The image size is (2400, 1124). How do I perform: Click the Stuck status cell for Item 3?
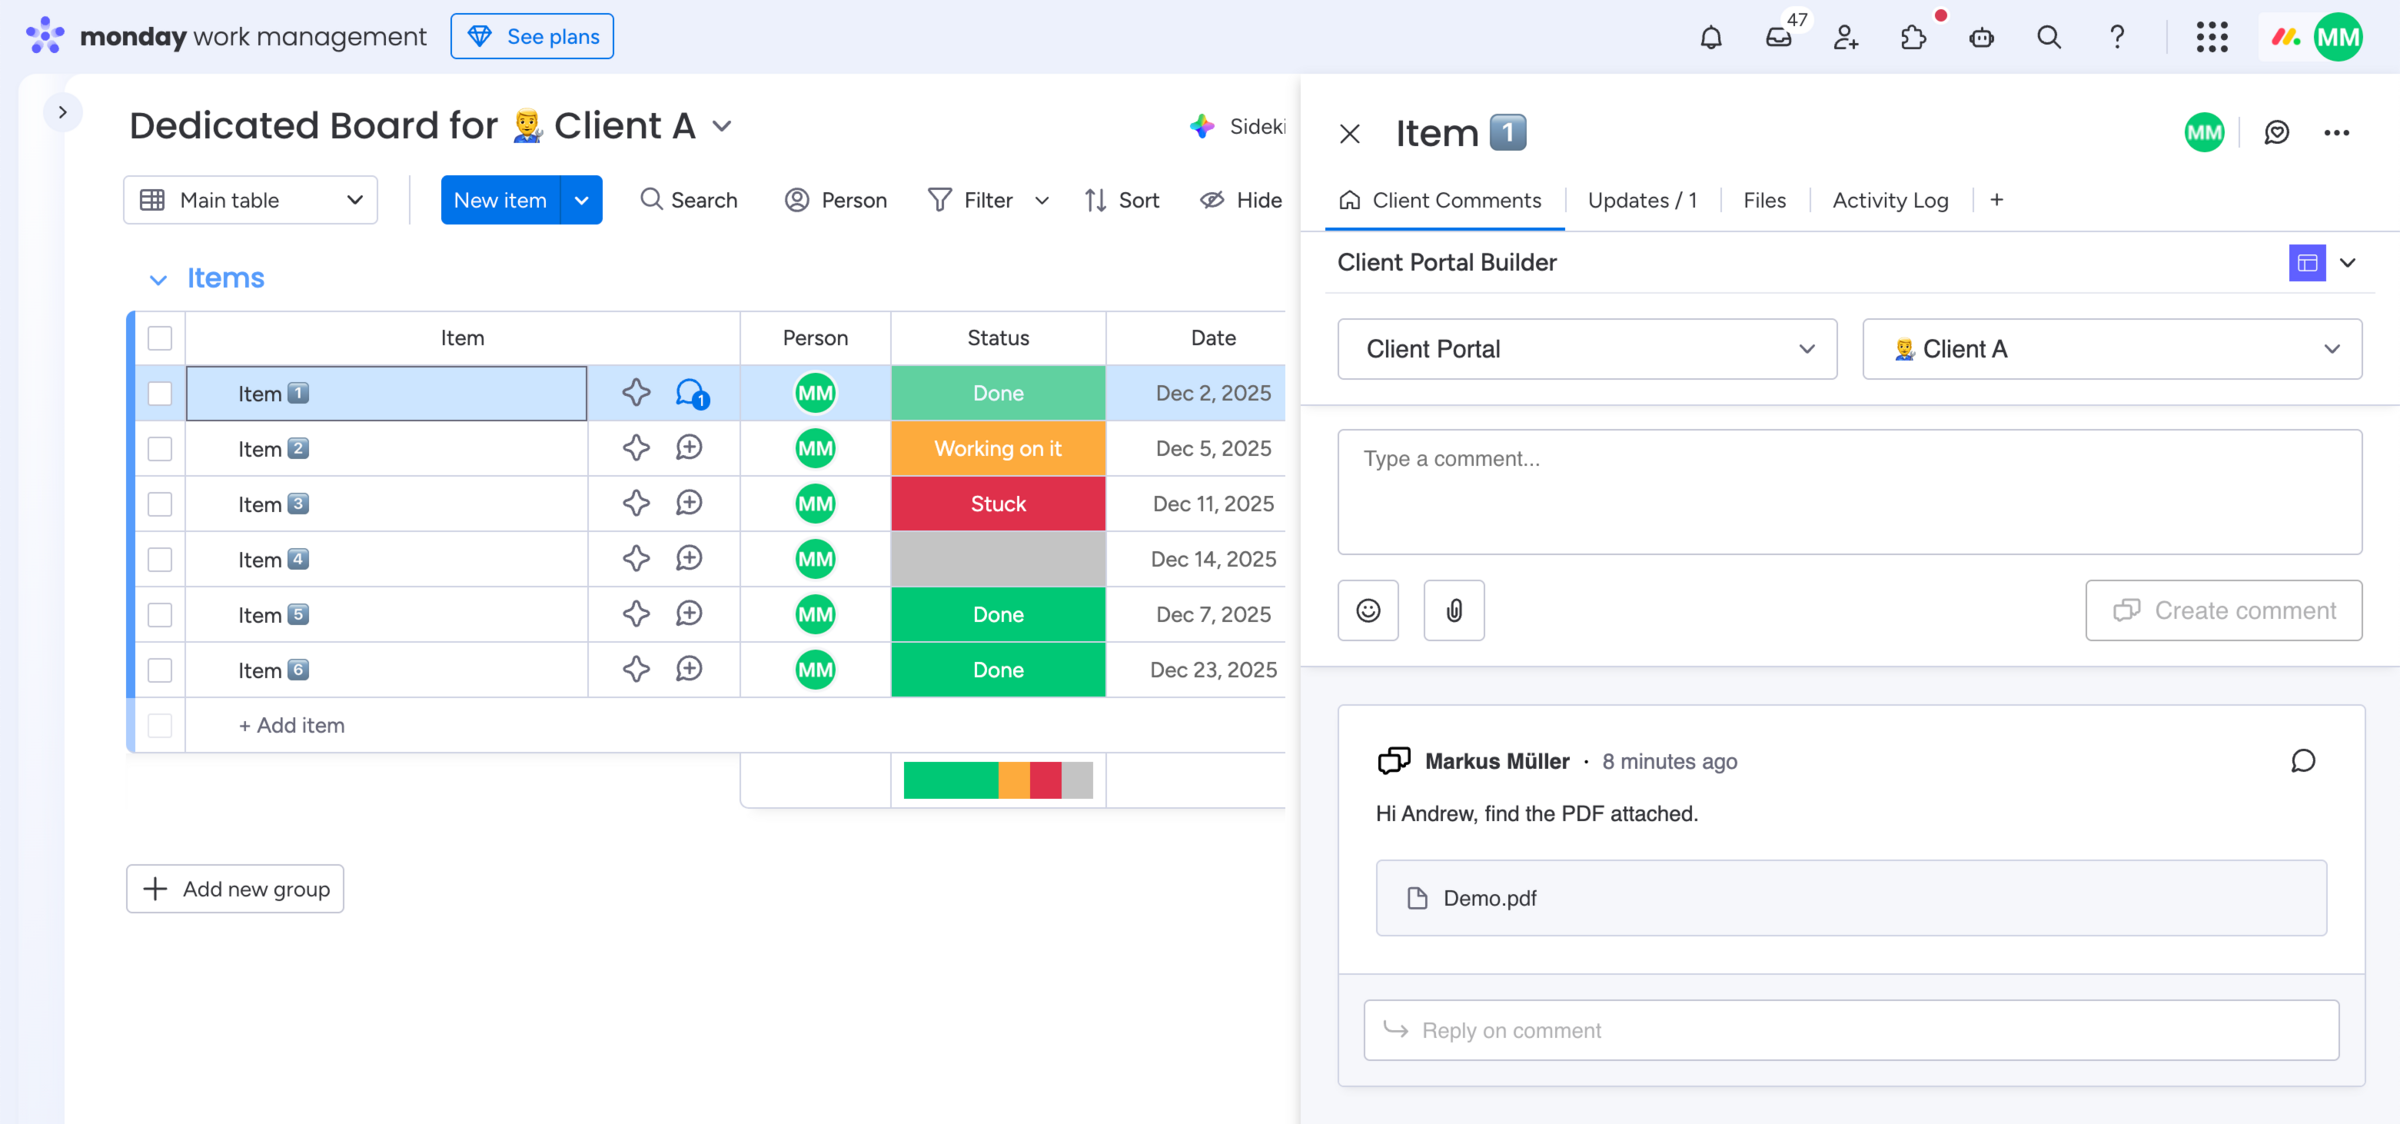coord(998,504)
